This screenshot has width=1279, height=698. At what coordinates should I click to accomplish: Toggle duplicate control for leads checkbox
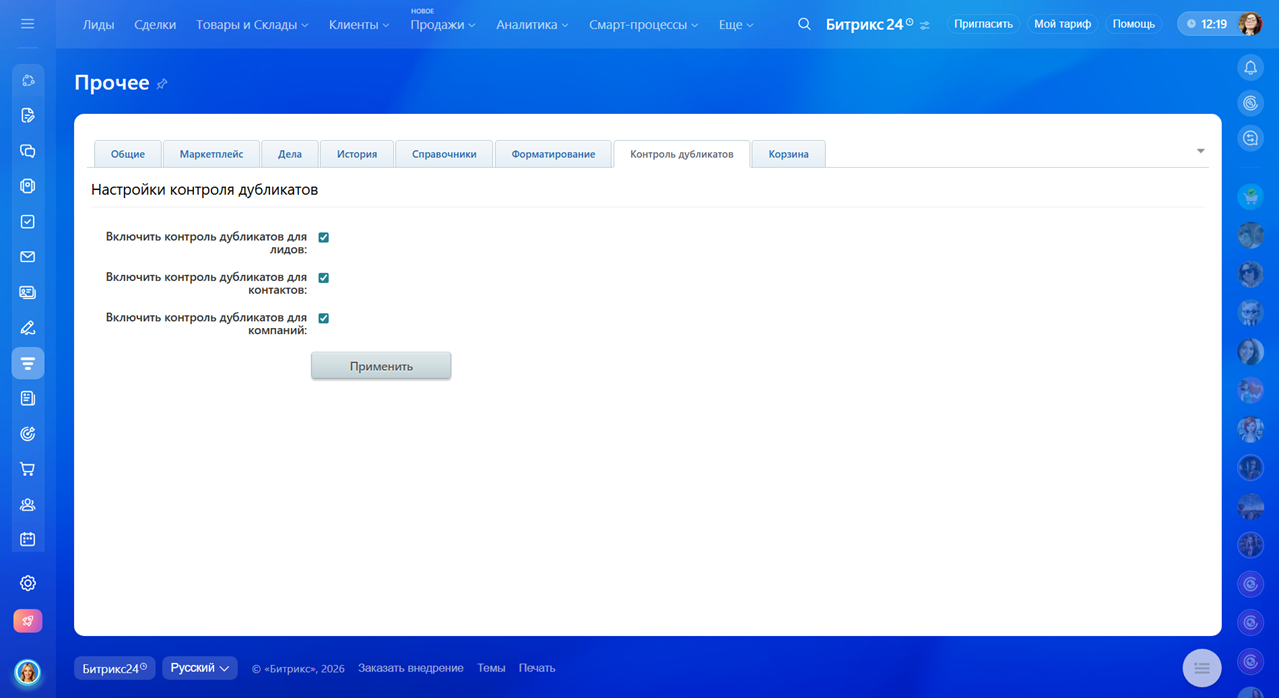(323, 238)
